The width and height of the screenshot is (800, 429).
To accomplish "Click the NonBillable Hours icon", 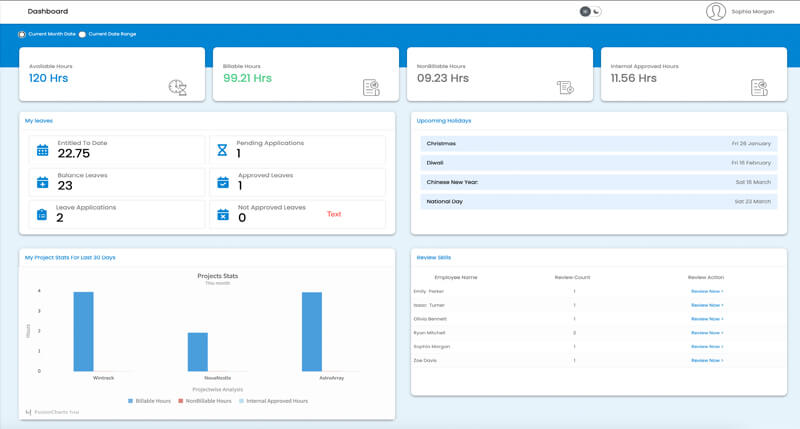I will click(565, 88).
